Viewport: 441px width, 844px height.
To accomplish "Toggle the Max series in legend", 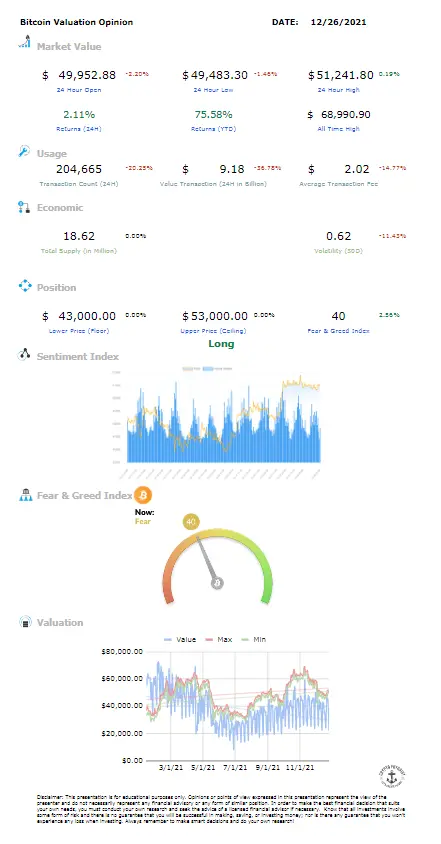I will pyautogui.click(x=218, y=639).
